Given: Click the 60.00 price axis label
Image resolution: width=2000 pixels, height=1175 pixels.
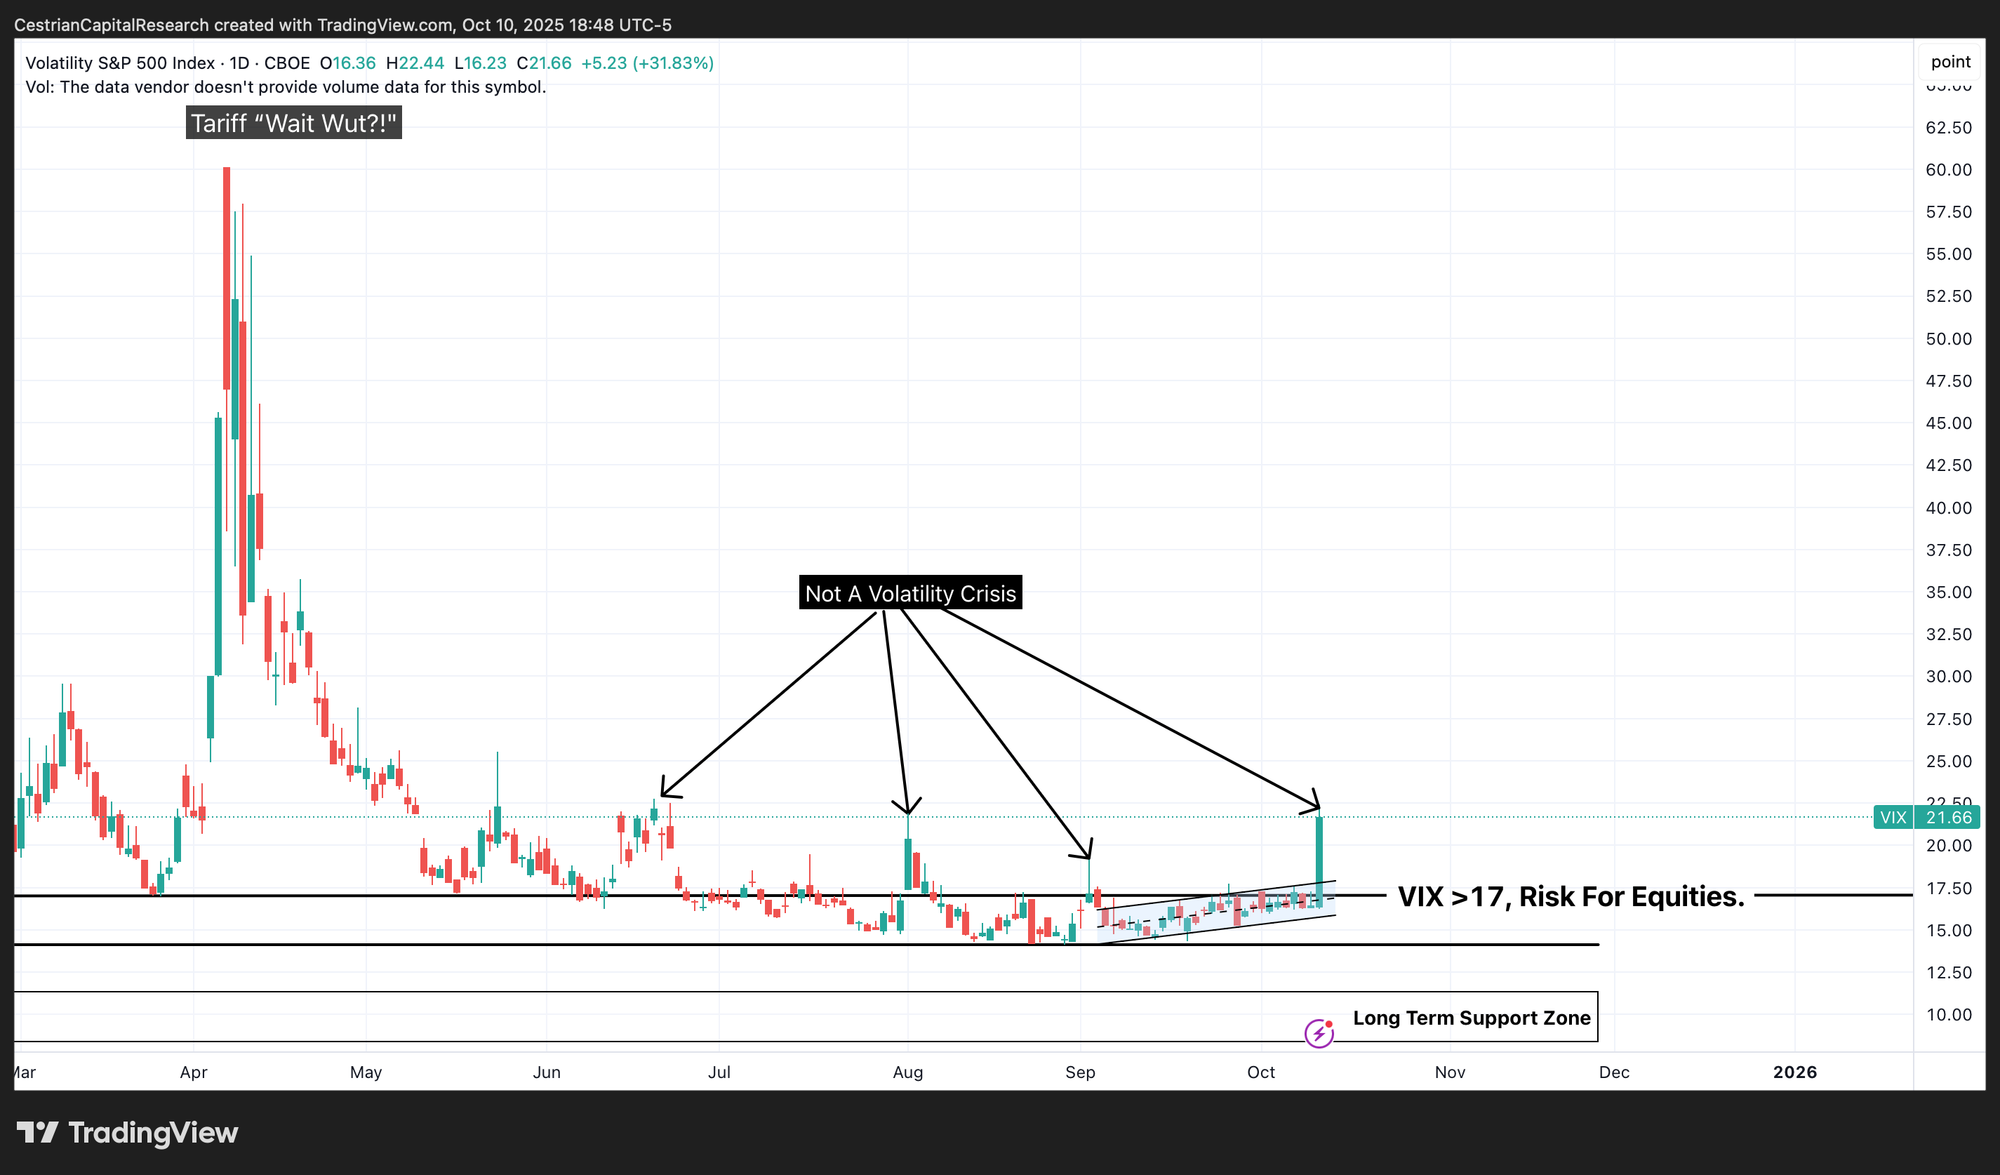Looking at the screenshot, I should [1948, 170].
